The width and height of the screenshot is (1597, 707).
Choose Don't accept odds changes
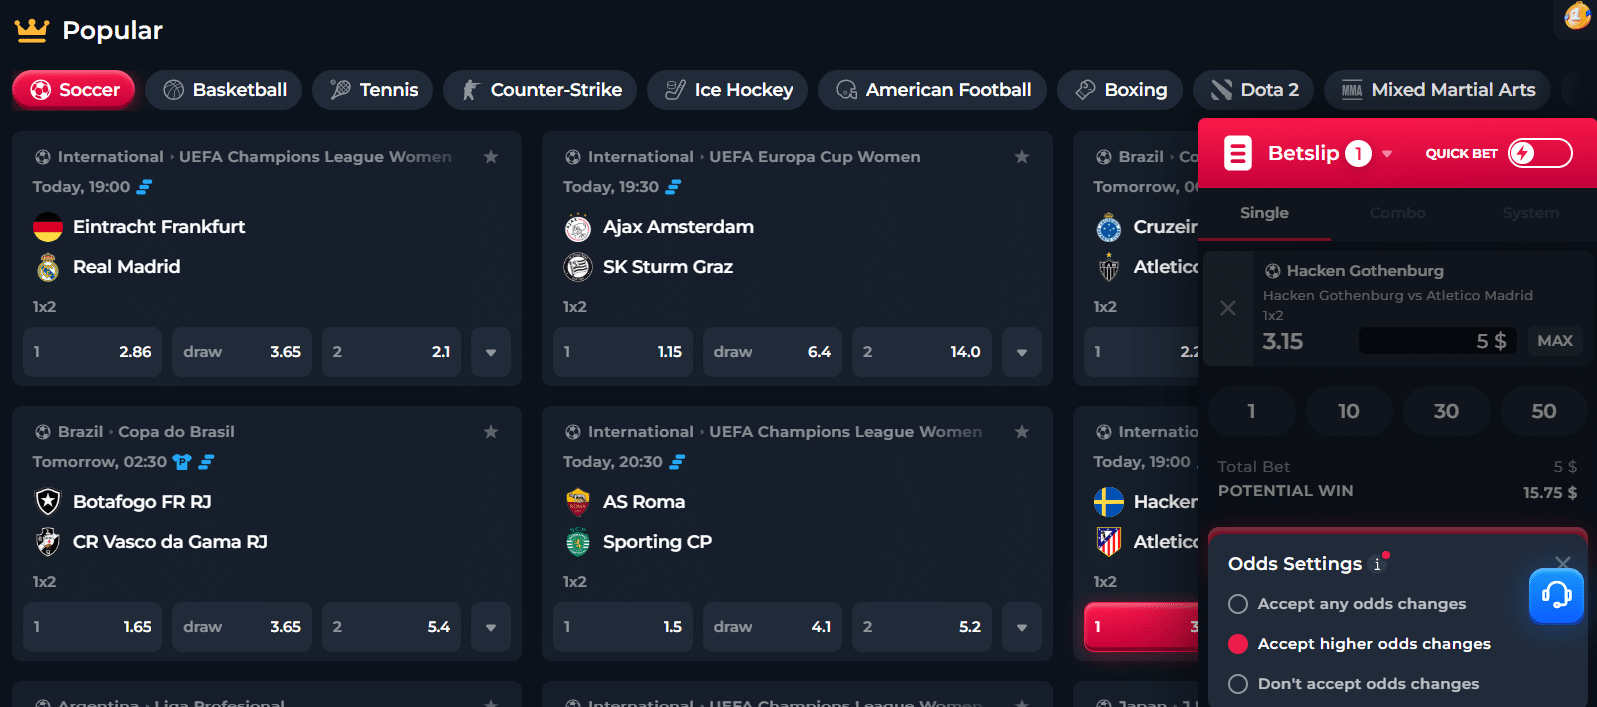click(1238, 684)
